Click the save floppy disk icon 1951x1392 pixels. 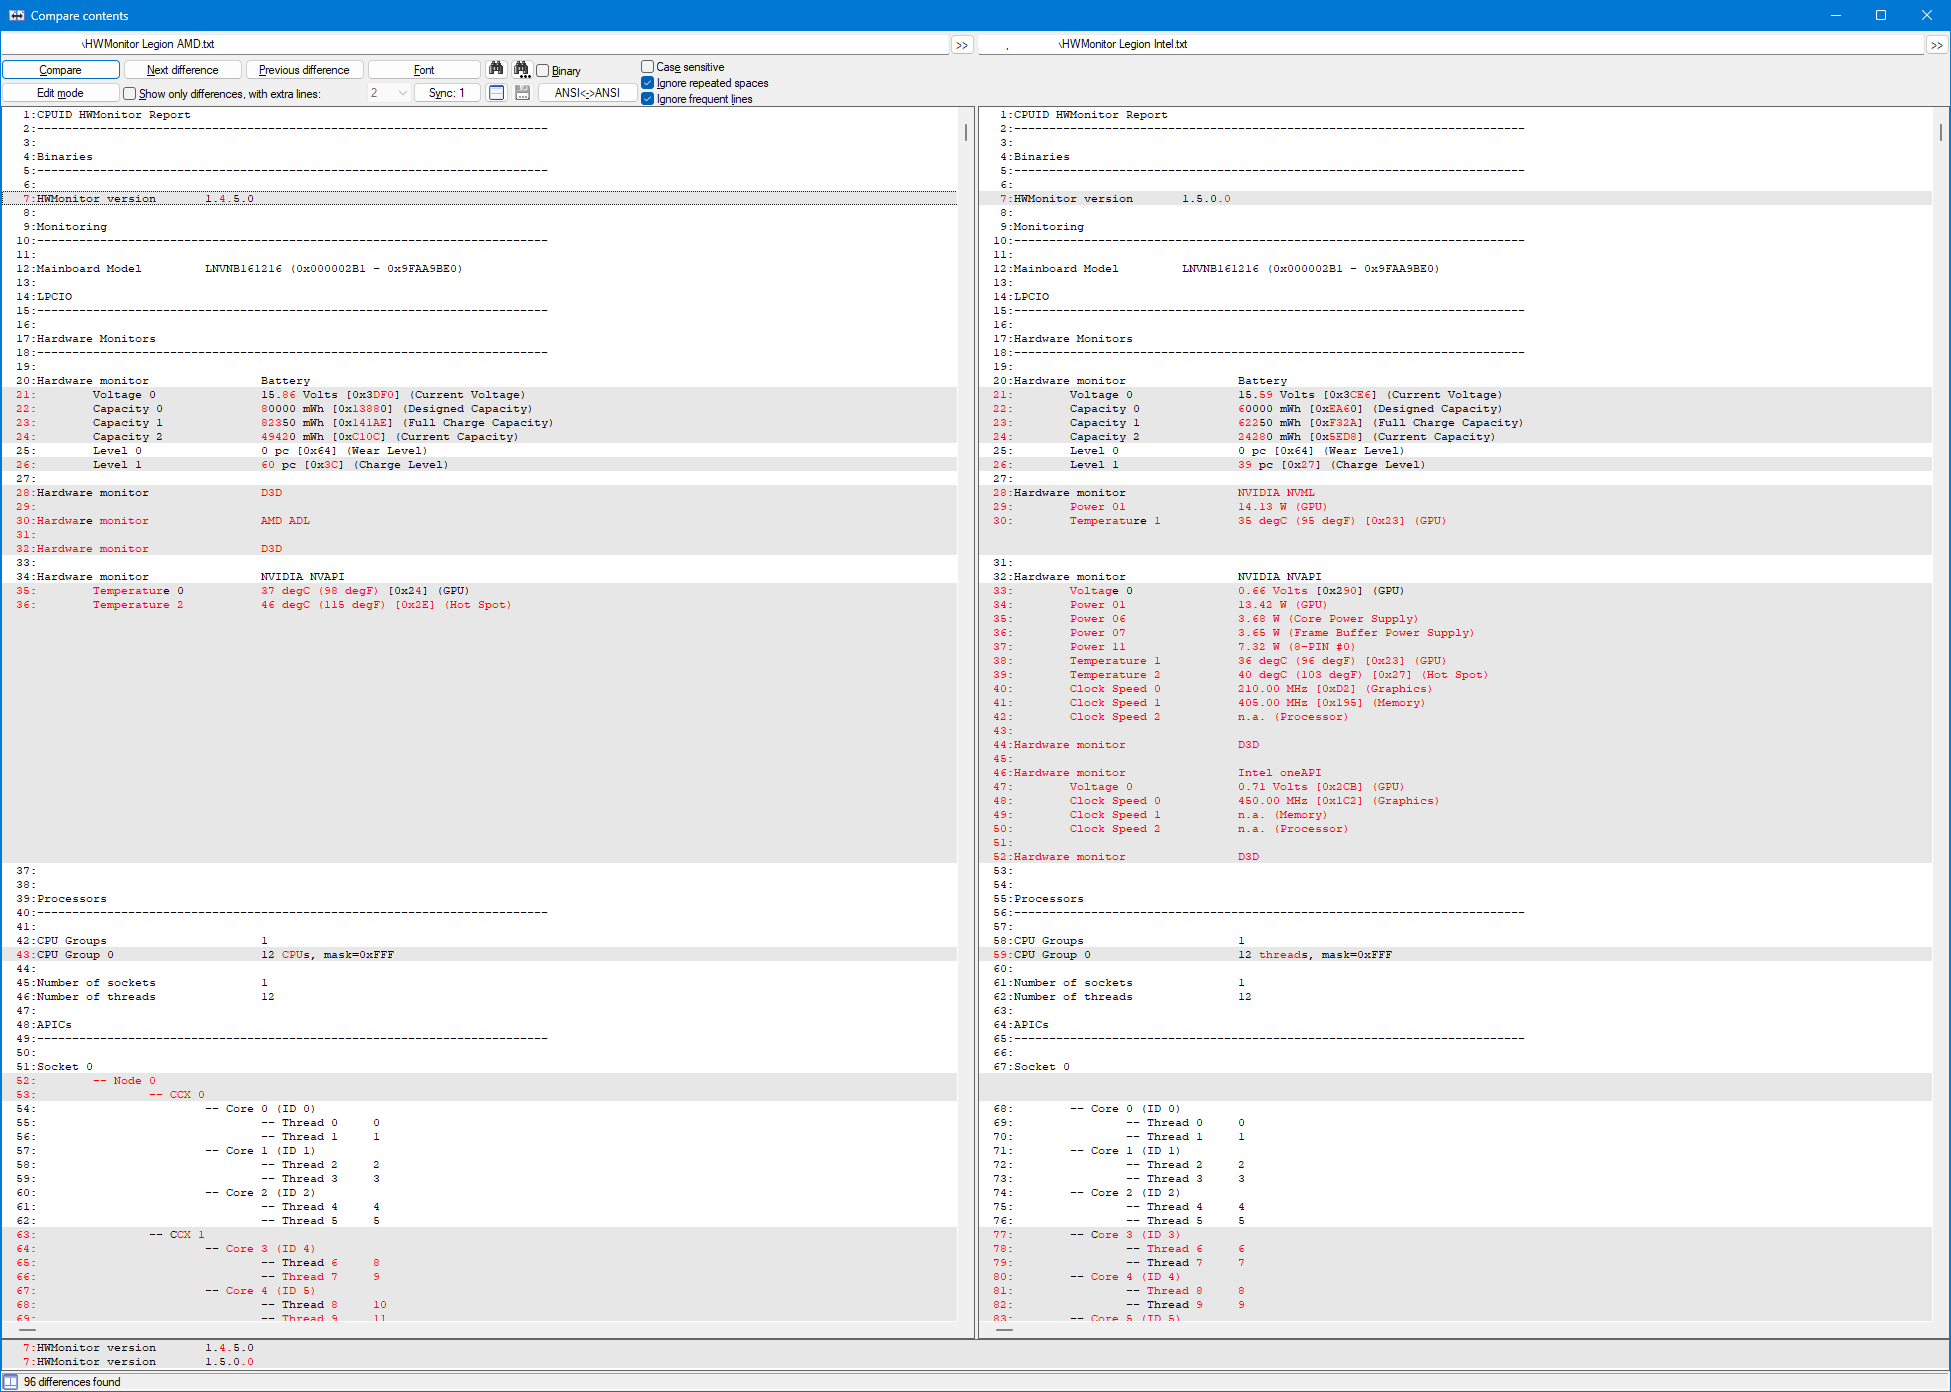tap(522, 92)
